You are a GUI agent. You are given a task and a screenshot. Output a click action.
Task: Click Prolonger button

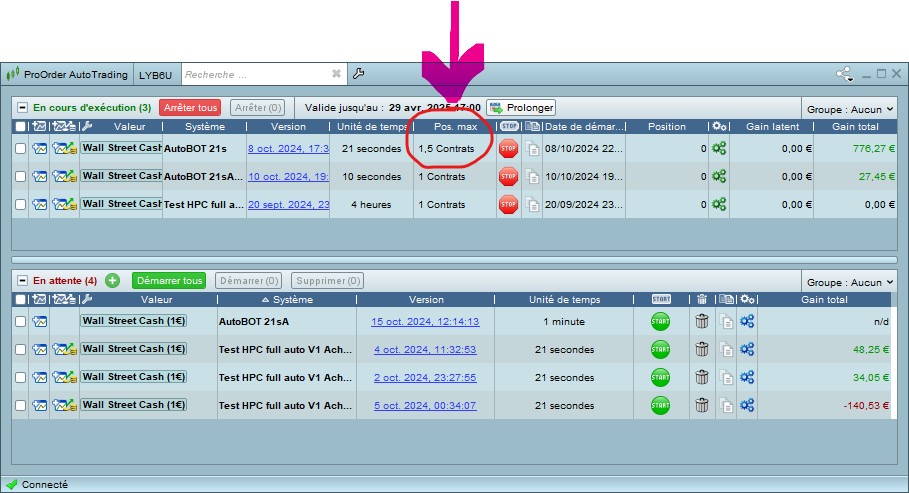[521, 107]
